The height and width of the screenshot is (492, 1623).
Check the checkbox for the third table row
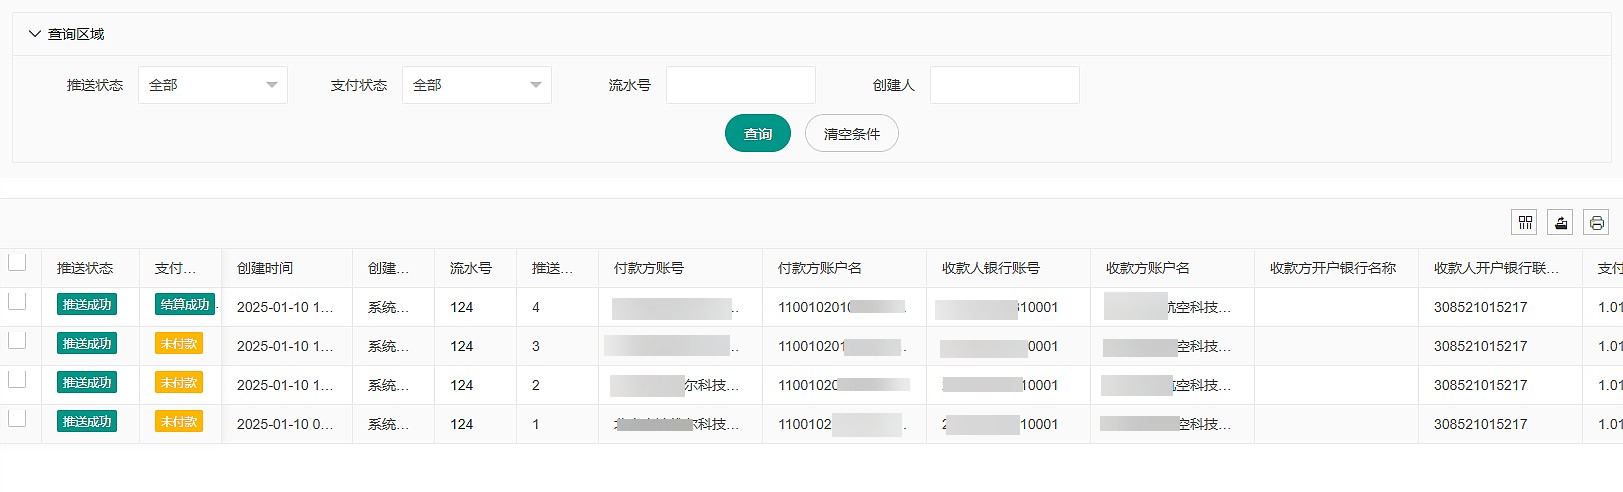tap(17, 379)
